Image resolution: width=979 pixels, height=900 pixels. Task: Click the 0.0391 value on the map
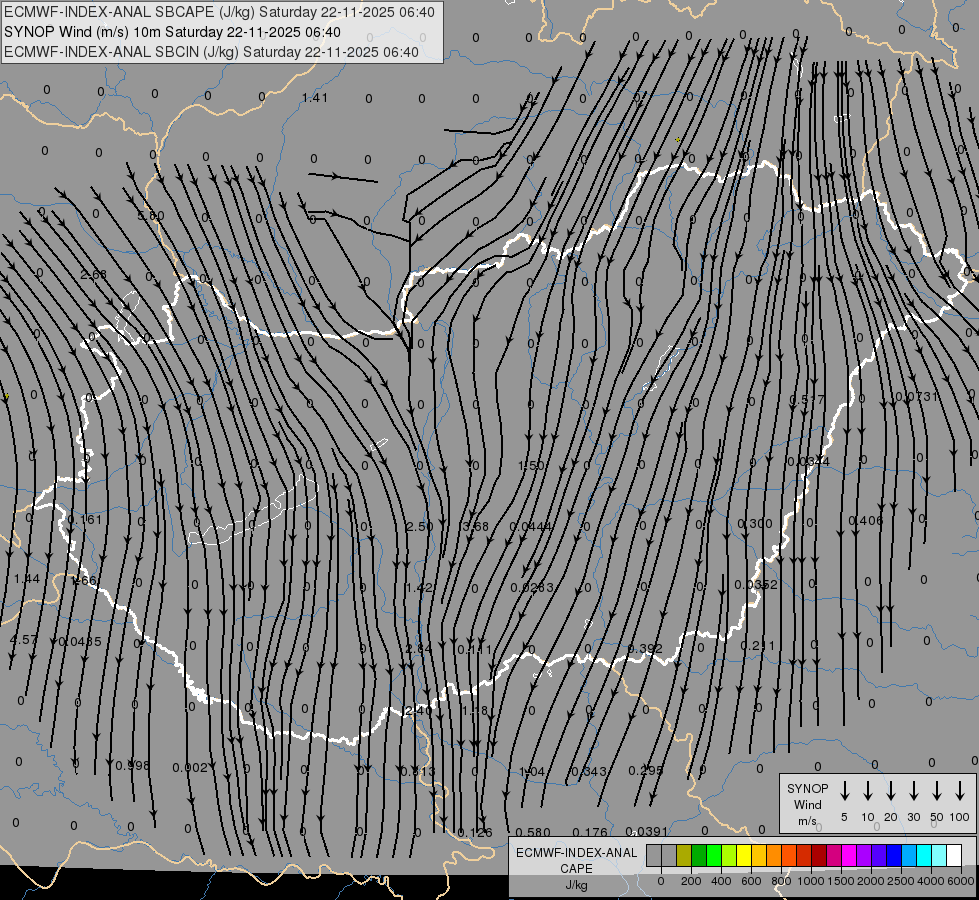click(x=647, y=831)
